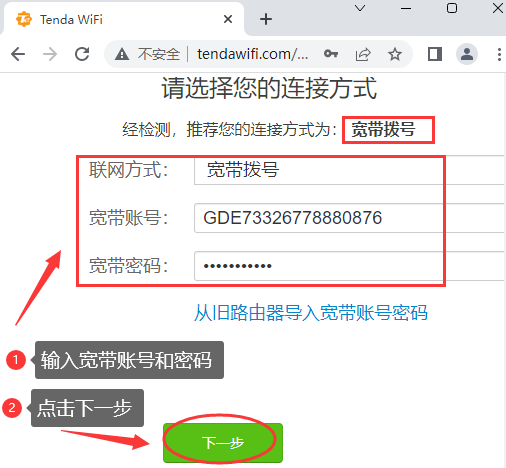506x468 pixels.
Task: Focus the 宽带账号 account input field
Action: click(x=350, y=218)
